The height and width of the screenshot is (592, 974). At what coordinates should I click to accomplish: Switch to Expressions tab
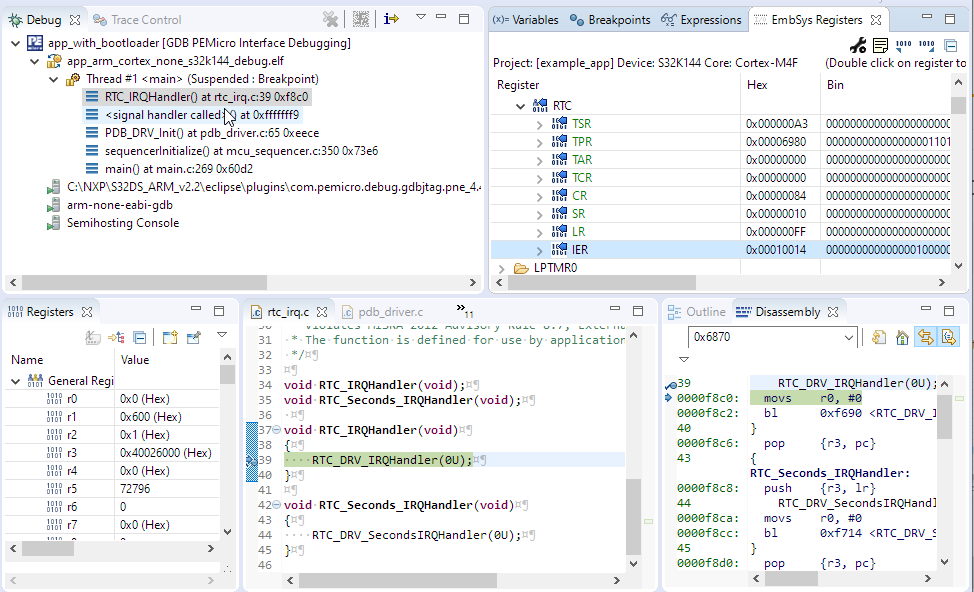(x=701, y=20)
